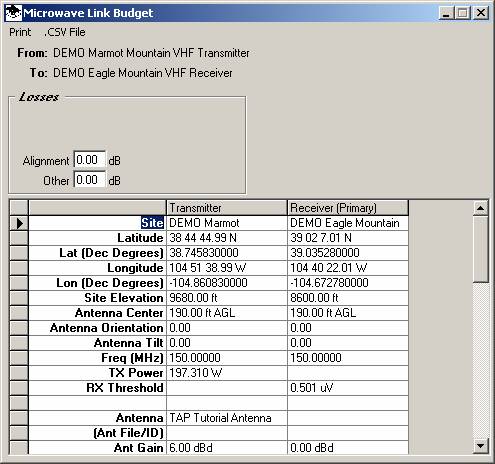Select the transmitter TX Power cell
This screenshot has width=495, height=464.
point(227,373)
